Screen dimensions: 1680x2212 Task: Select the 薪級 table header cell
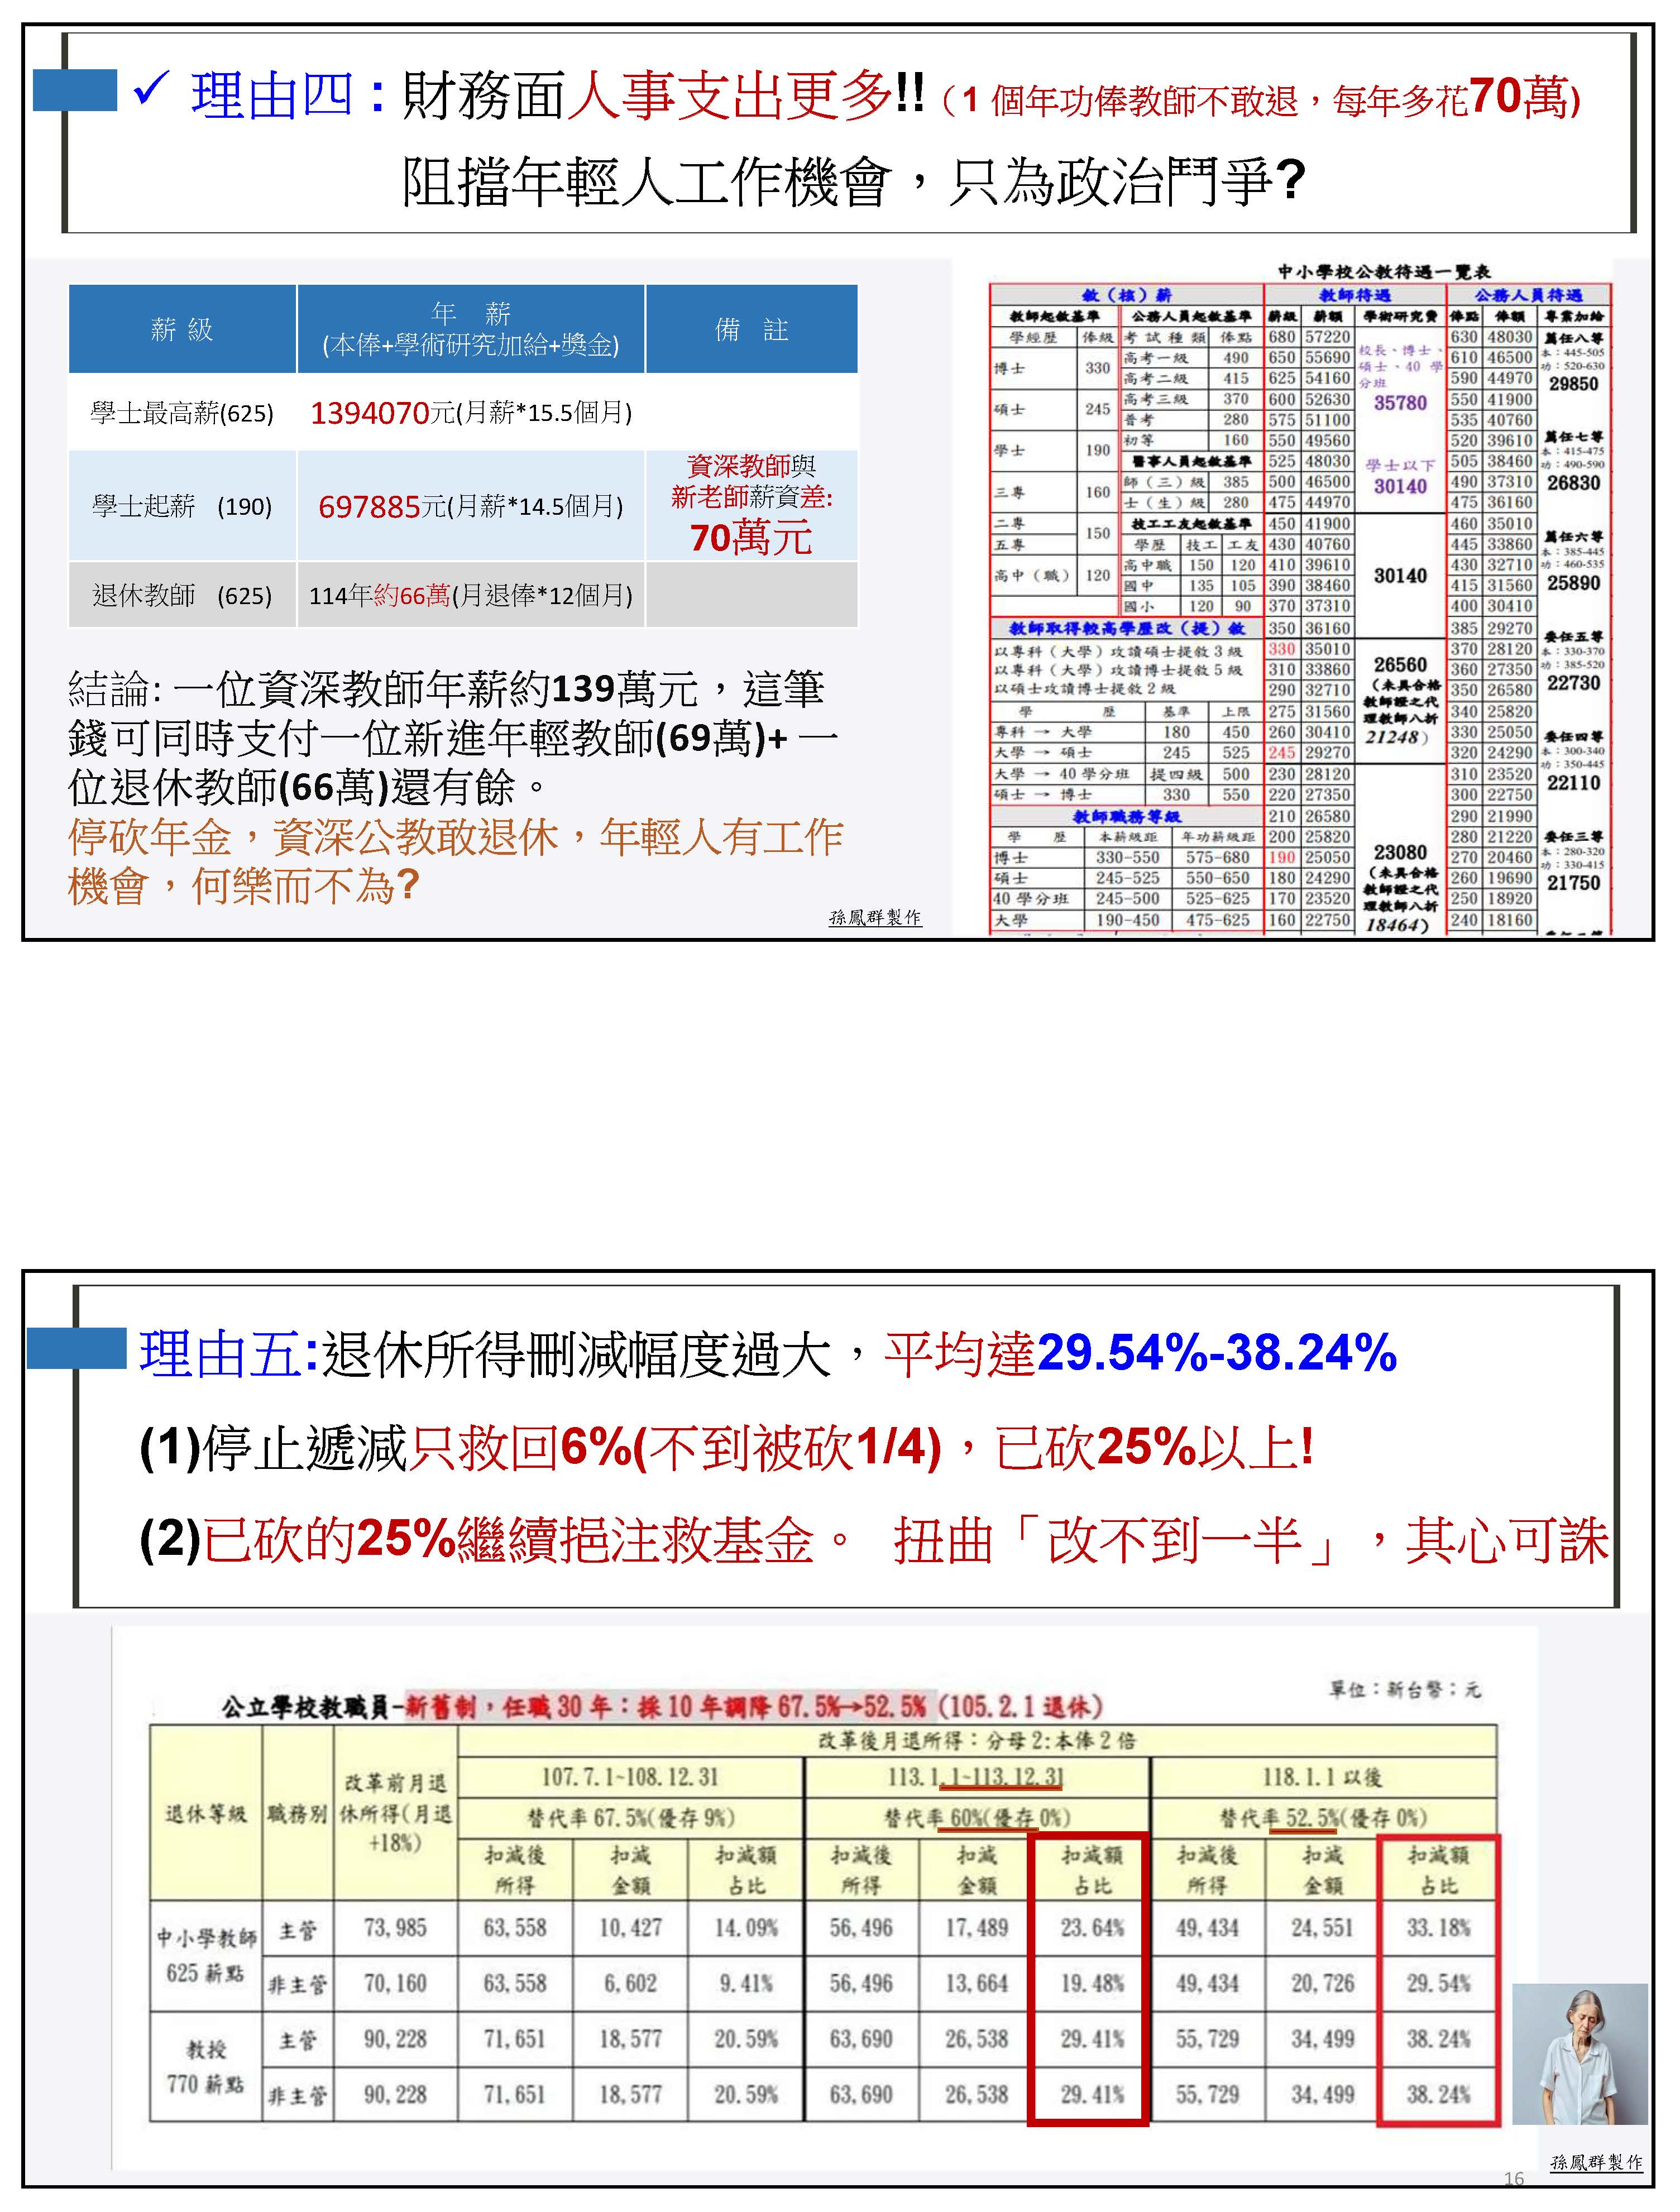coord(182,329)
